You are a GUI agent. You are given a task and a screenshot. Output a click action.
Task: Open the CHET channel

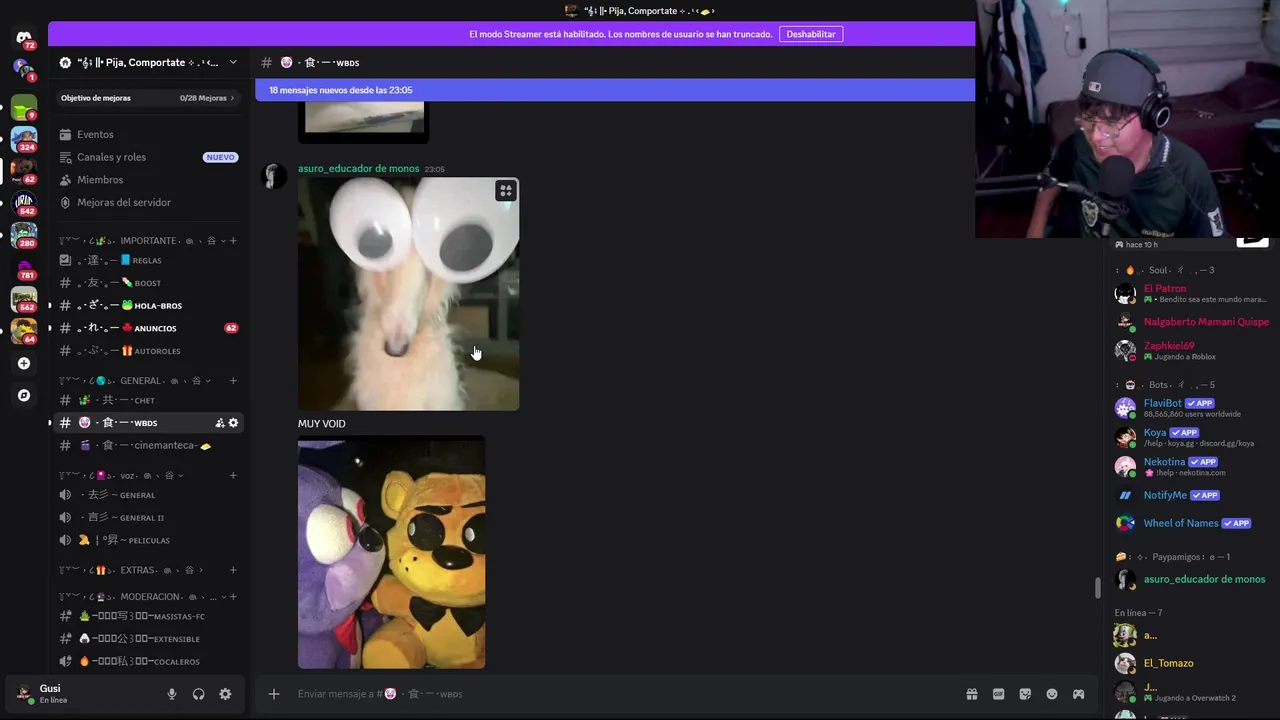click(148, 400)
